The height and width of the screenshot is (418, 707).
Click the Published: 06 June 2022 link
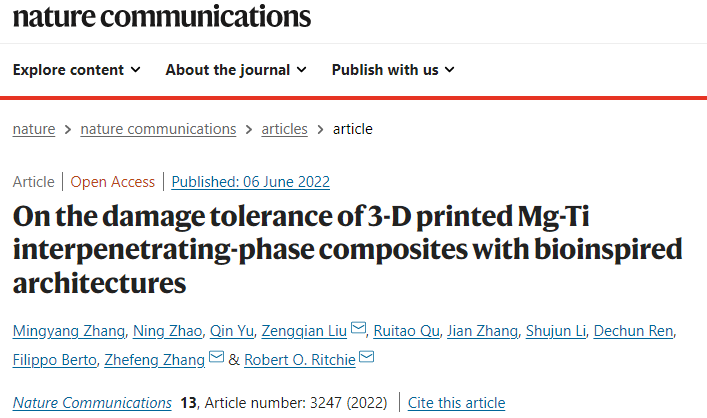[x=251, y=182]
